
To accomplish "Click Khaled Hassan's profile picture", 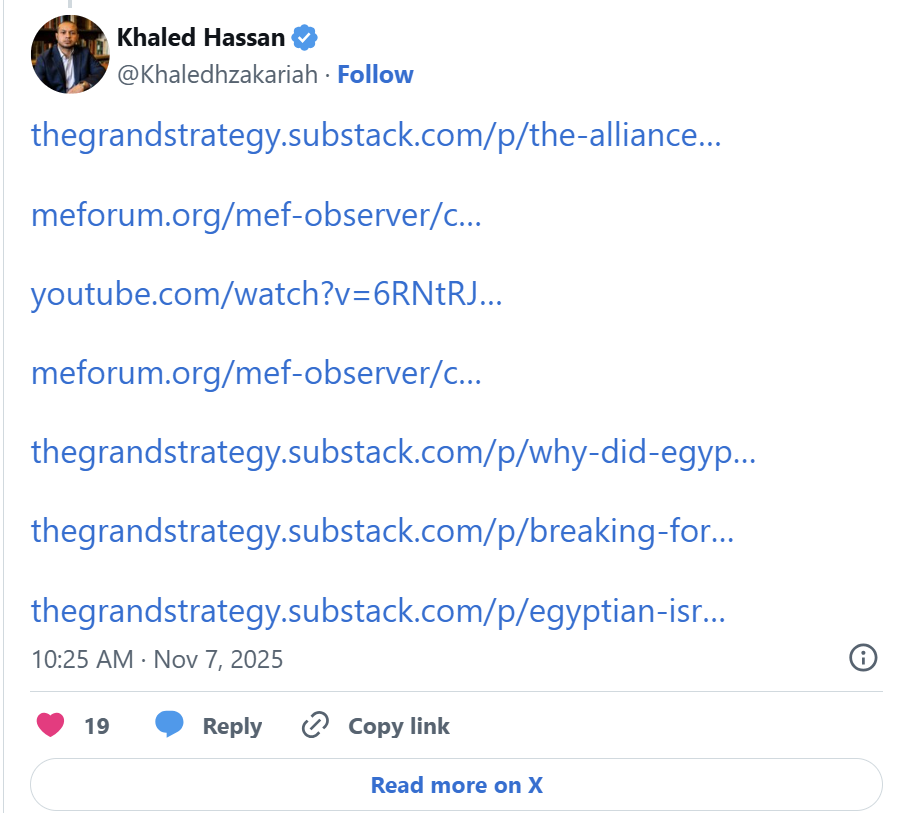I will (69, 55).
